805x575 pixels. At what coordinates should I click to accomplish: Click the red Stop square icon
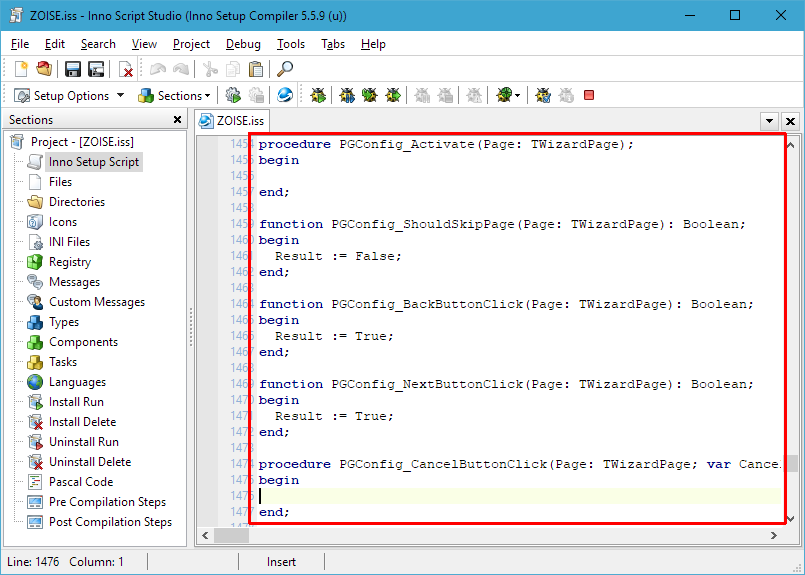coord(589,95)
